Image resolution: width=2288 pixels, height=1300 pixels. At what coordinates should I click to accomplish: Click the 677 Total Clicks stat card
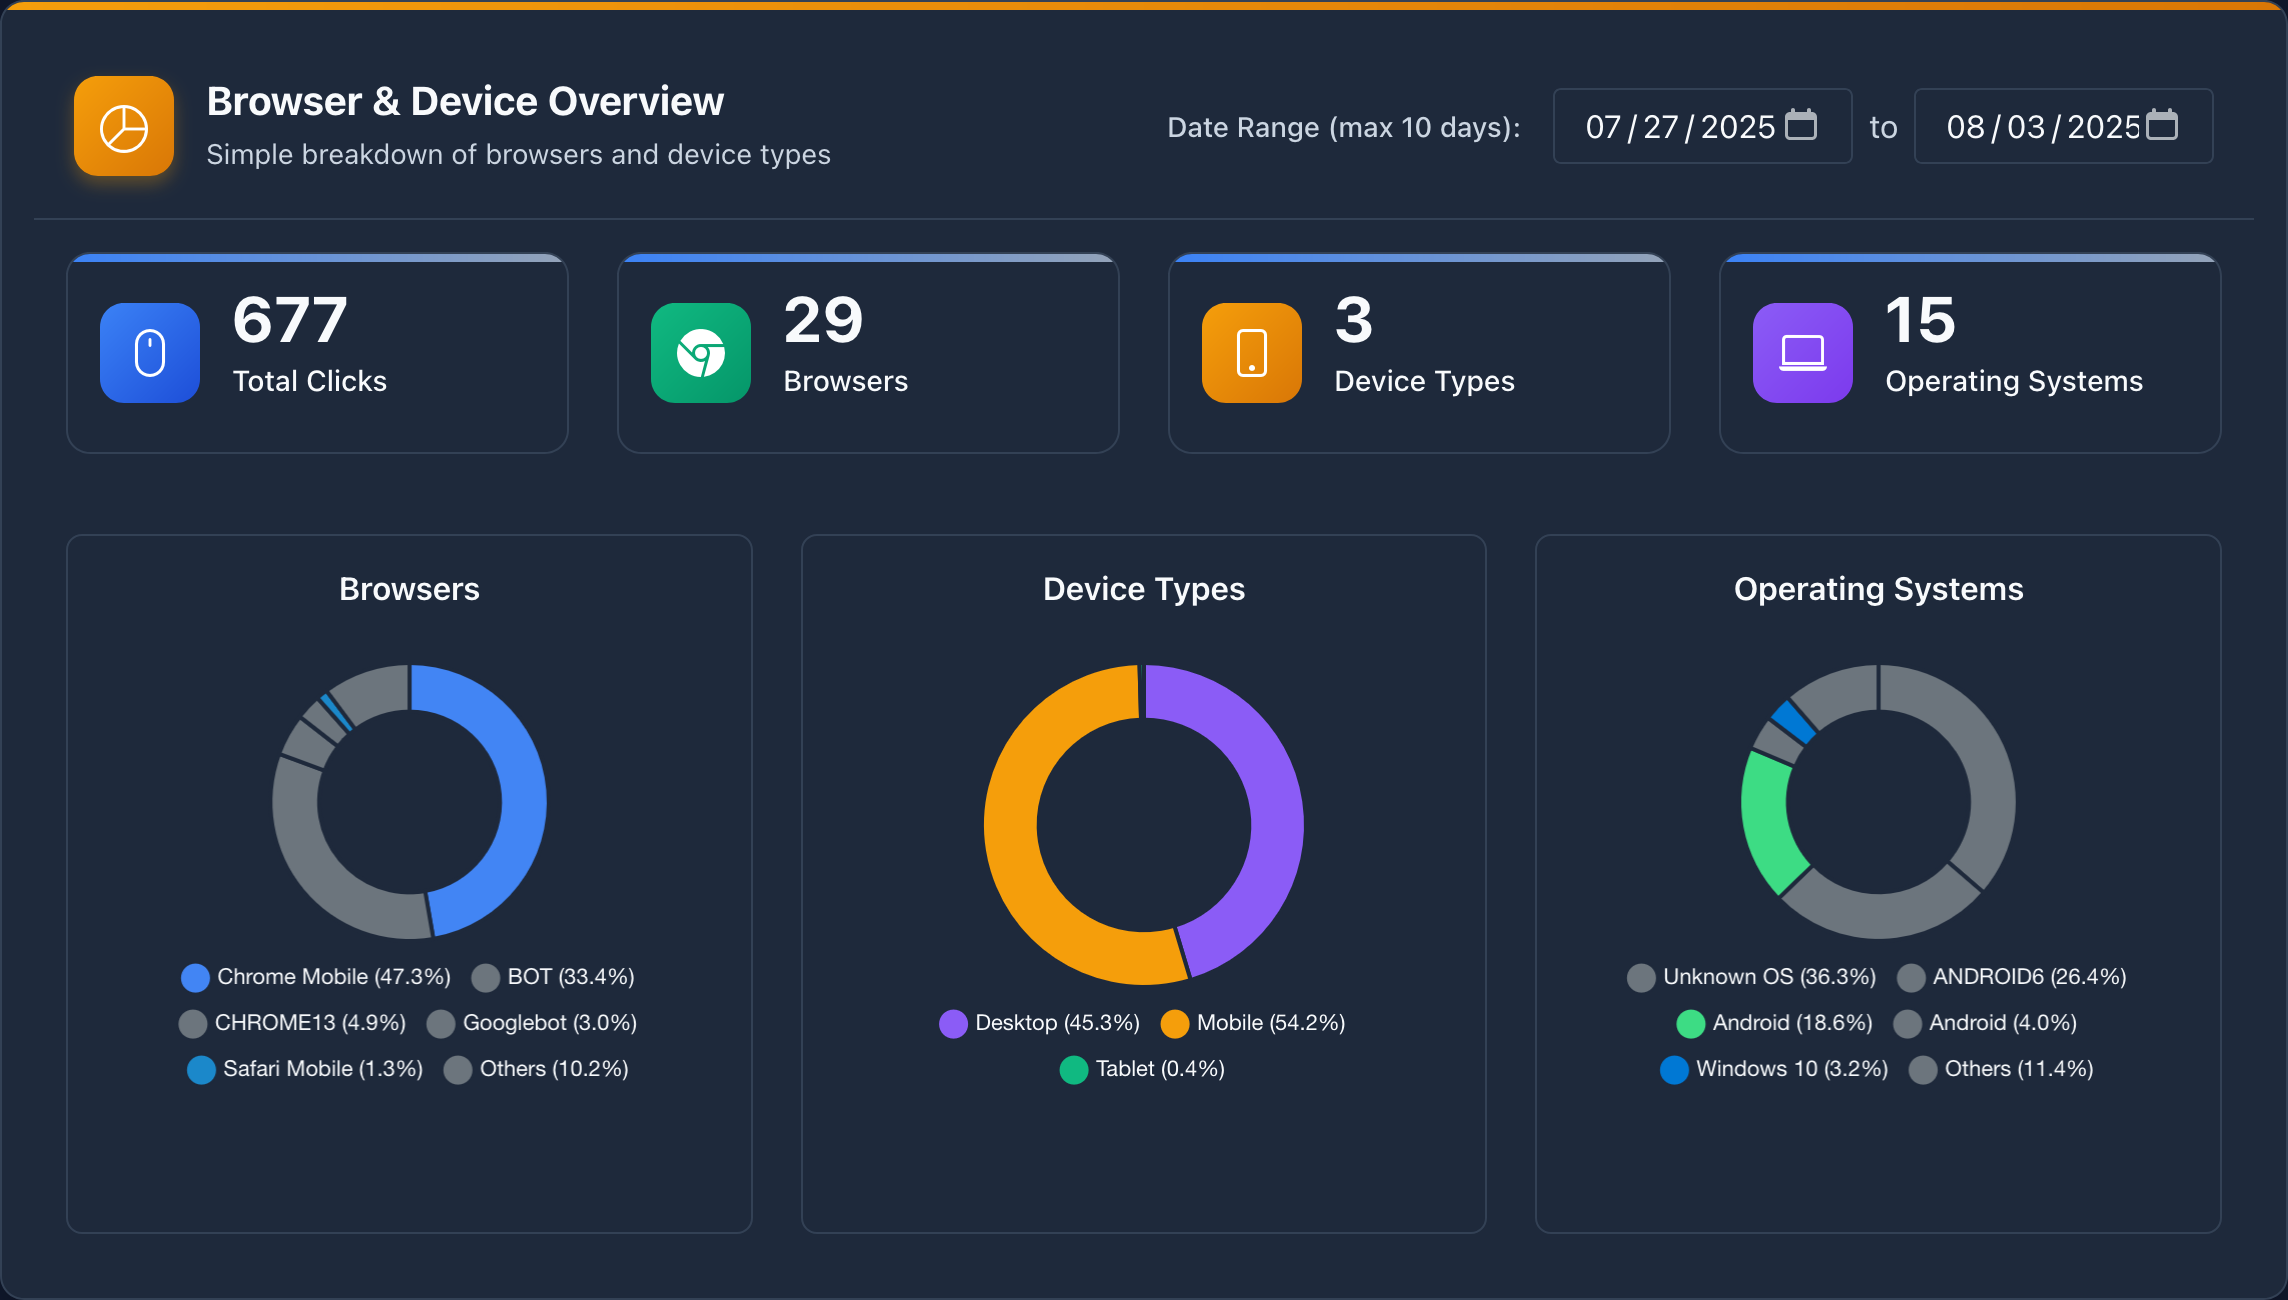pyautogui.click(x=316, y=353)
